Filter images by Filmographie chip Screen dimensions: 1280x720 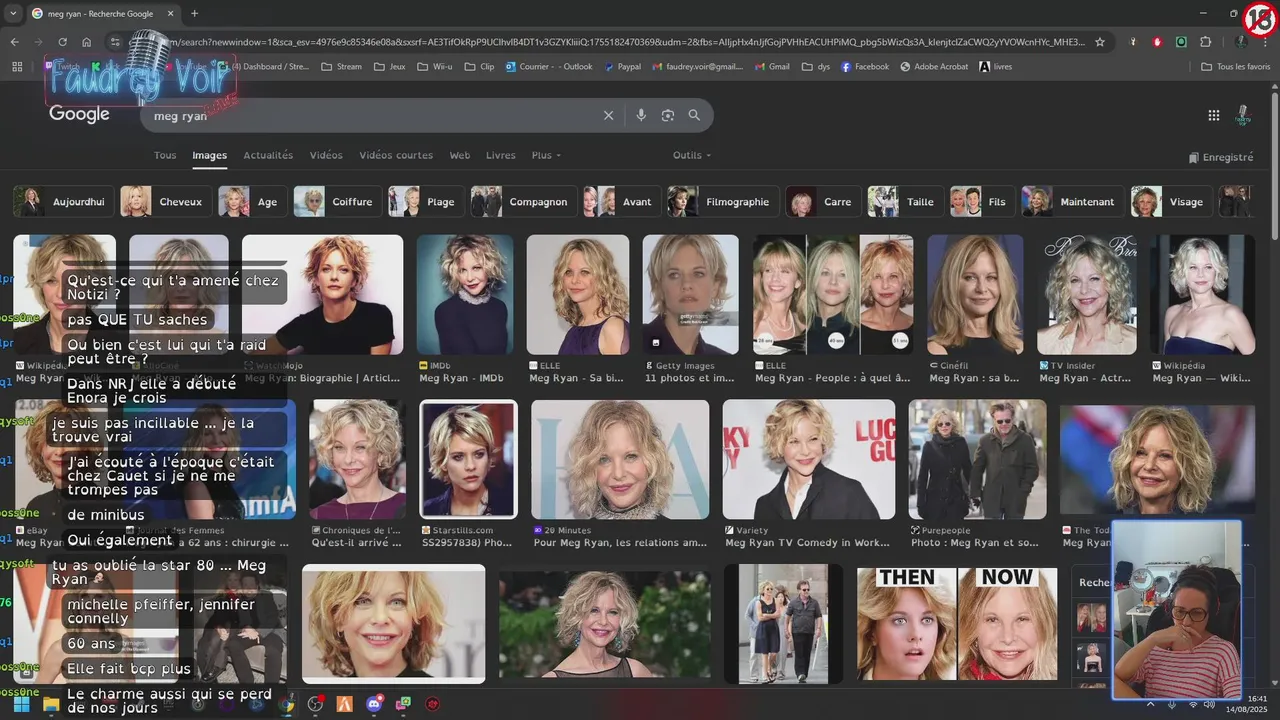click(724, 202)
